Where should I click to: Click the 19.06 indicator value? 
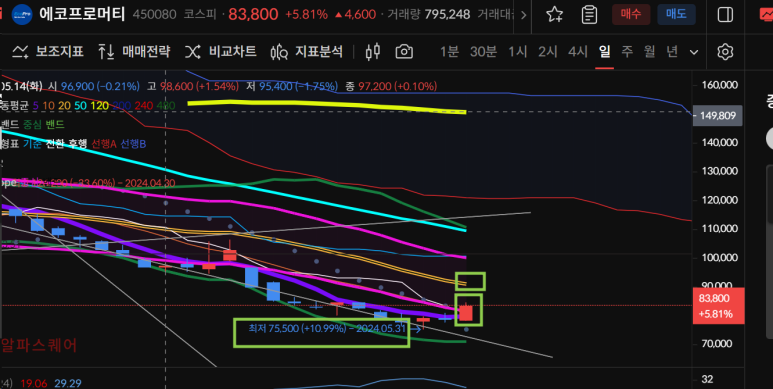coord(34,383)
